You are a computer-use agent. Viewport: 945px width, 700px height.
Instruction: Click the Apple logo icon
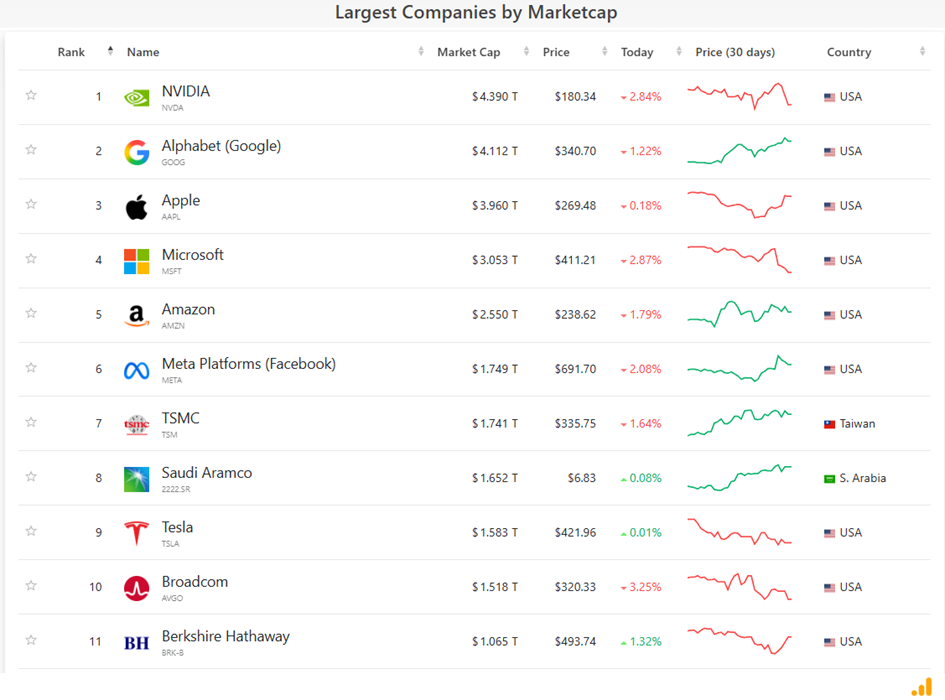pos(137,207)
